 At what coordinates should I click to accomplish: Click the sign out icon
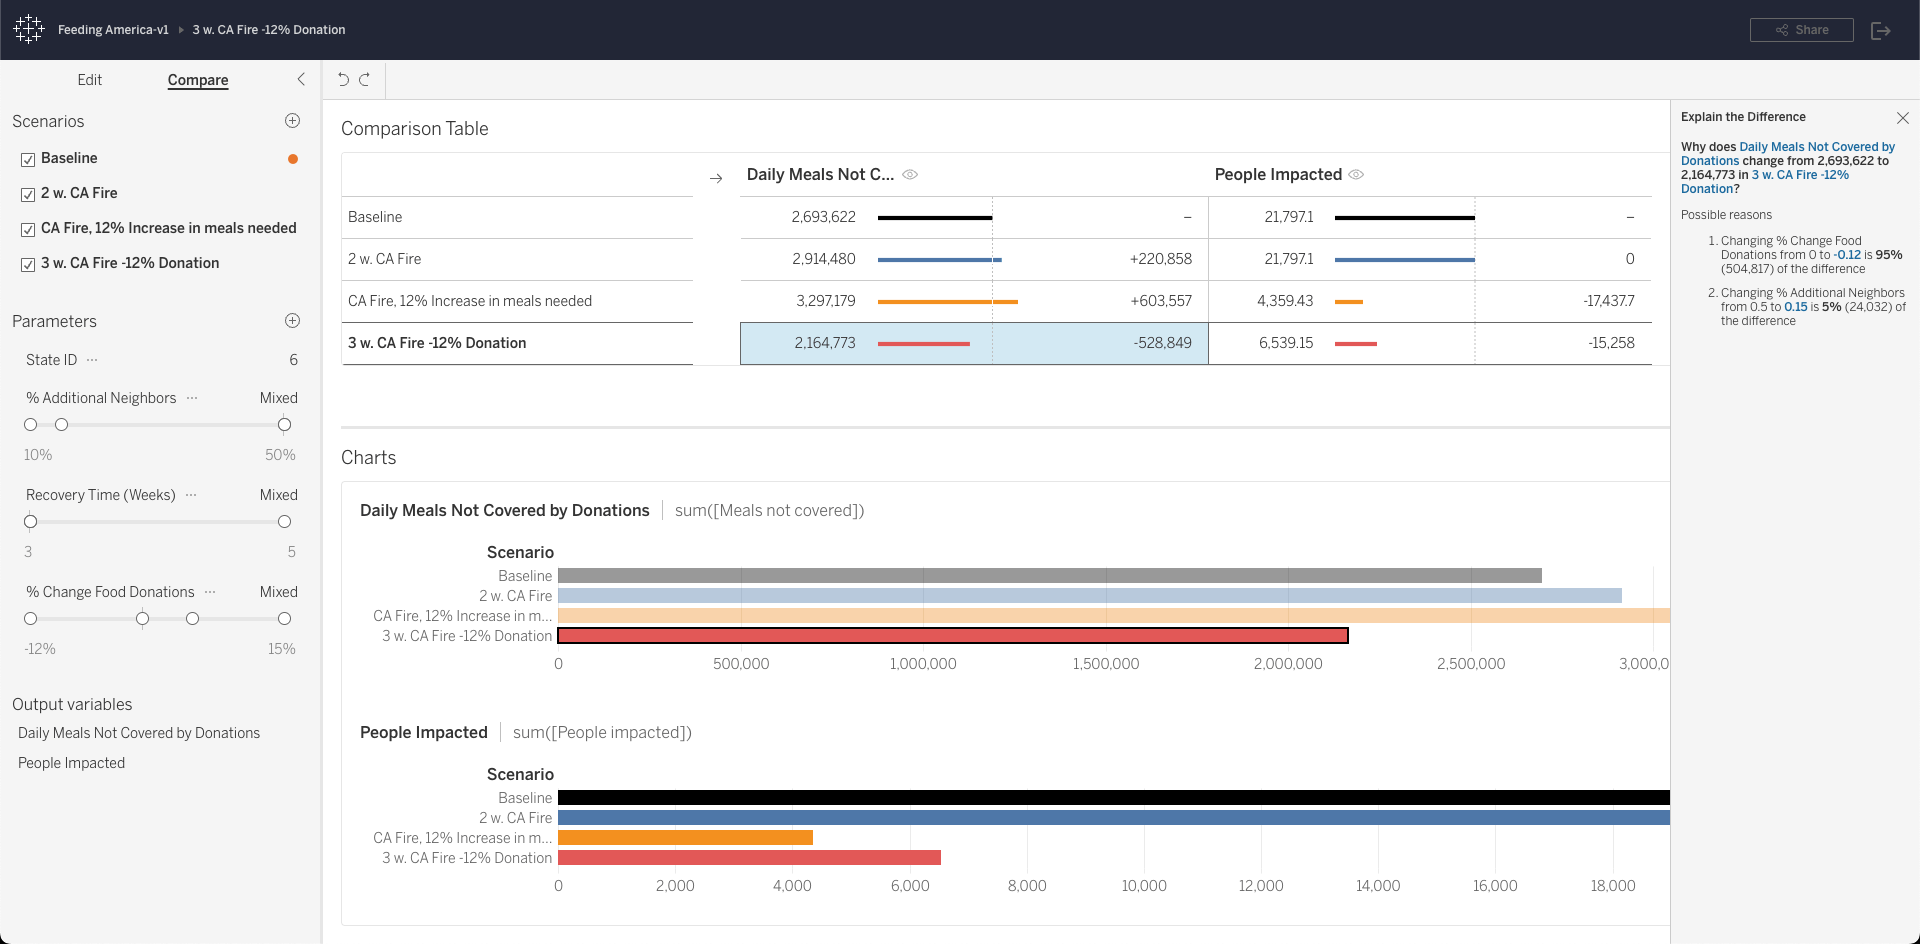[1880, 30]
